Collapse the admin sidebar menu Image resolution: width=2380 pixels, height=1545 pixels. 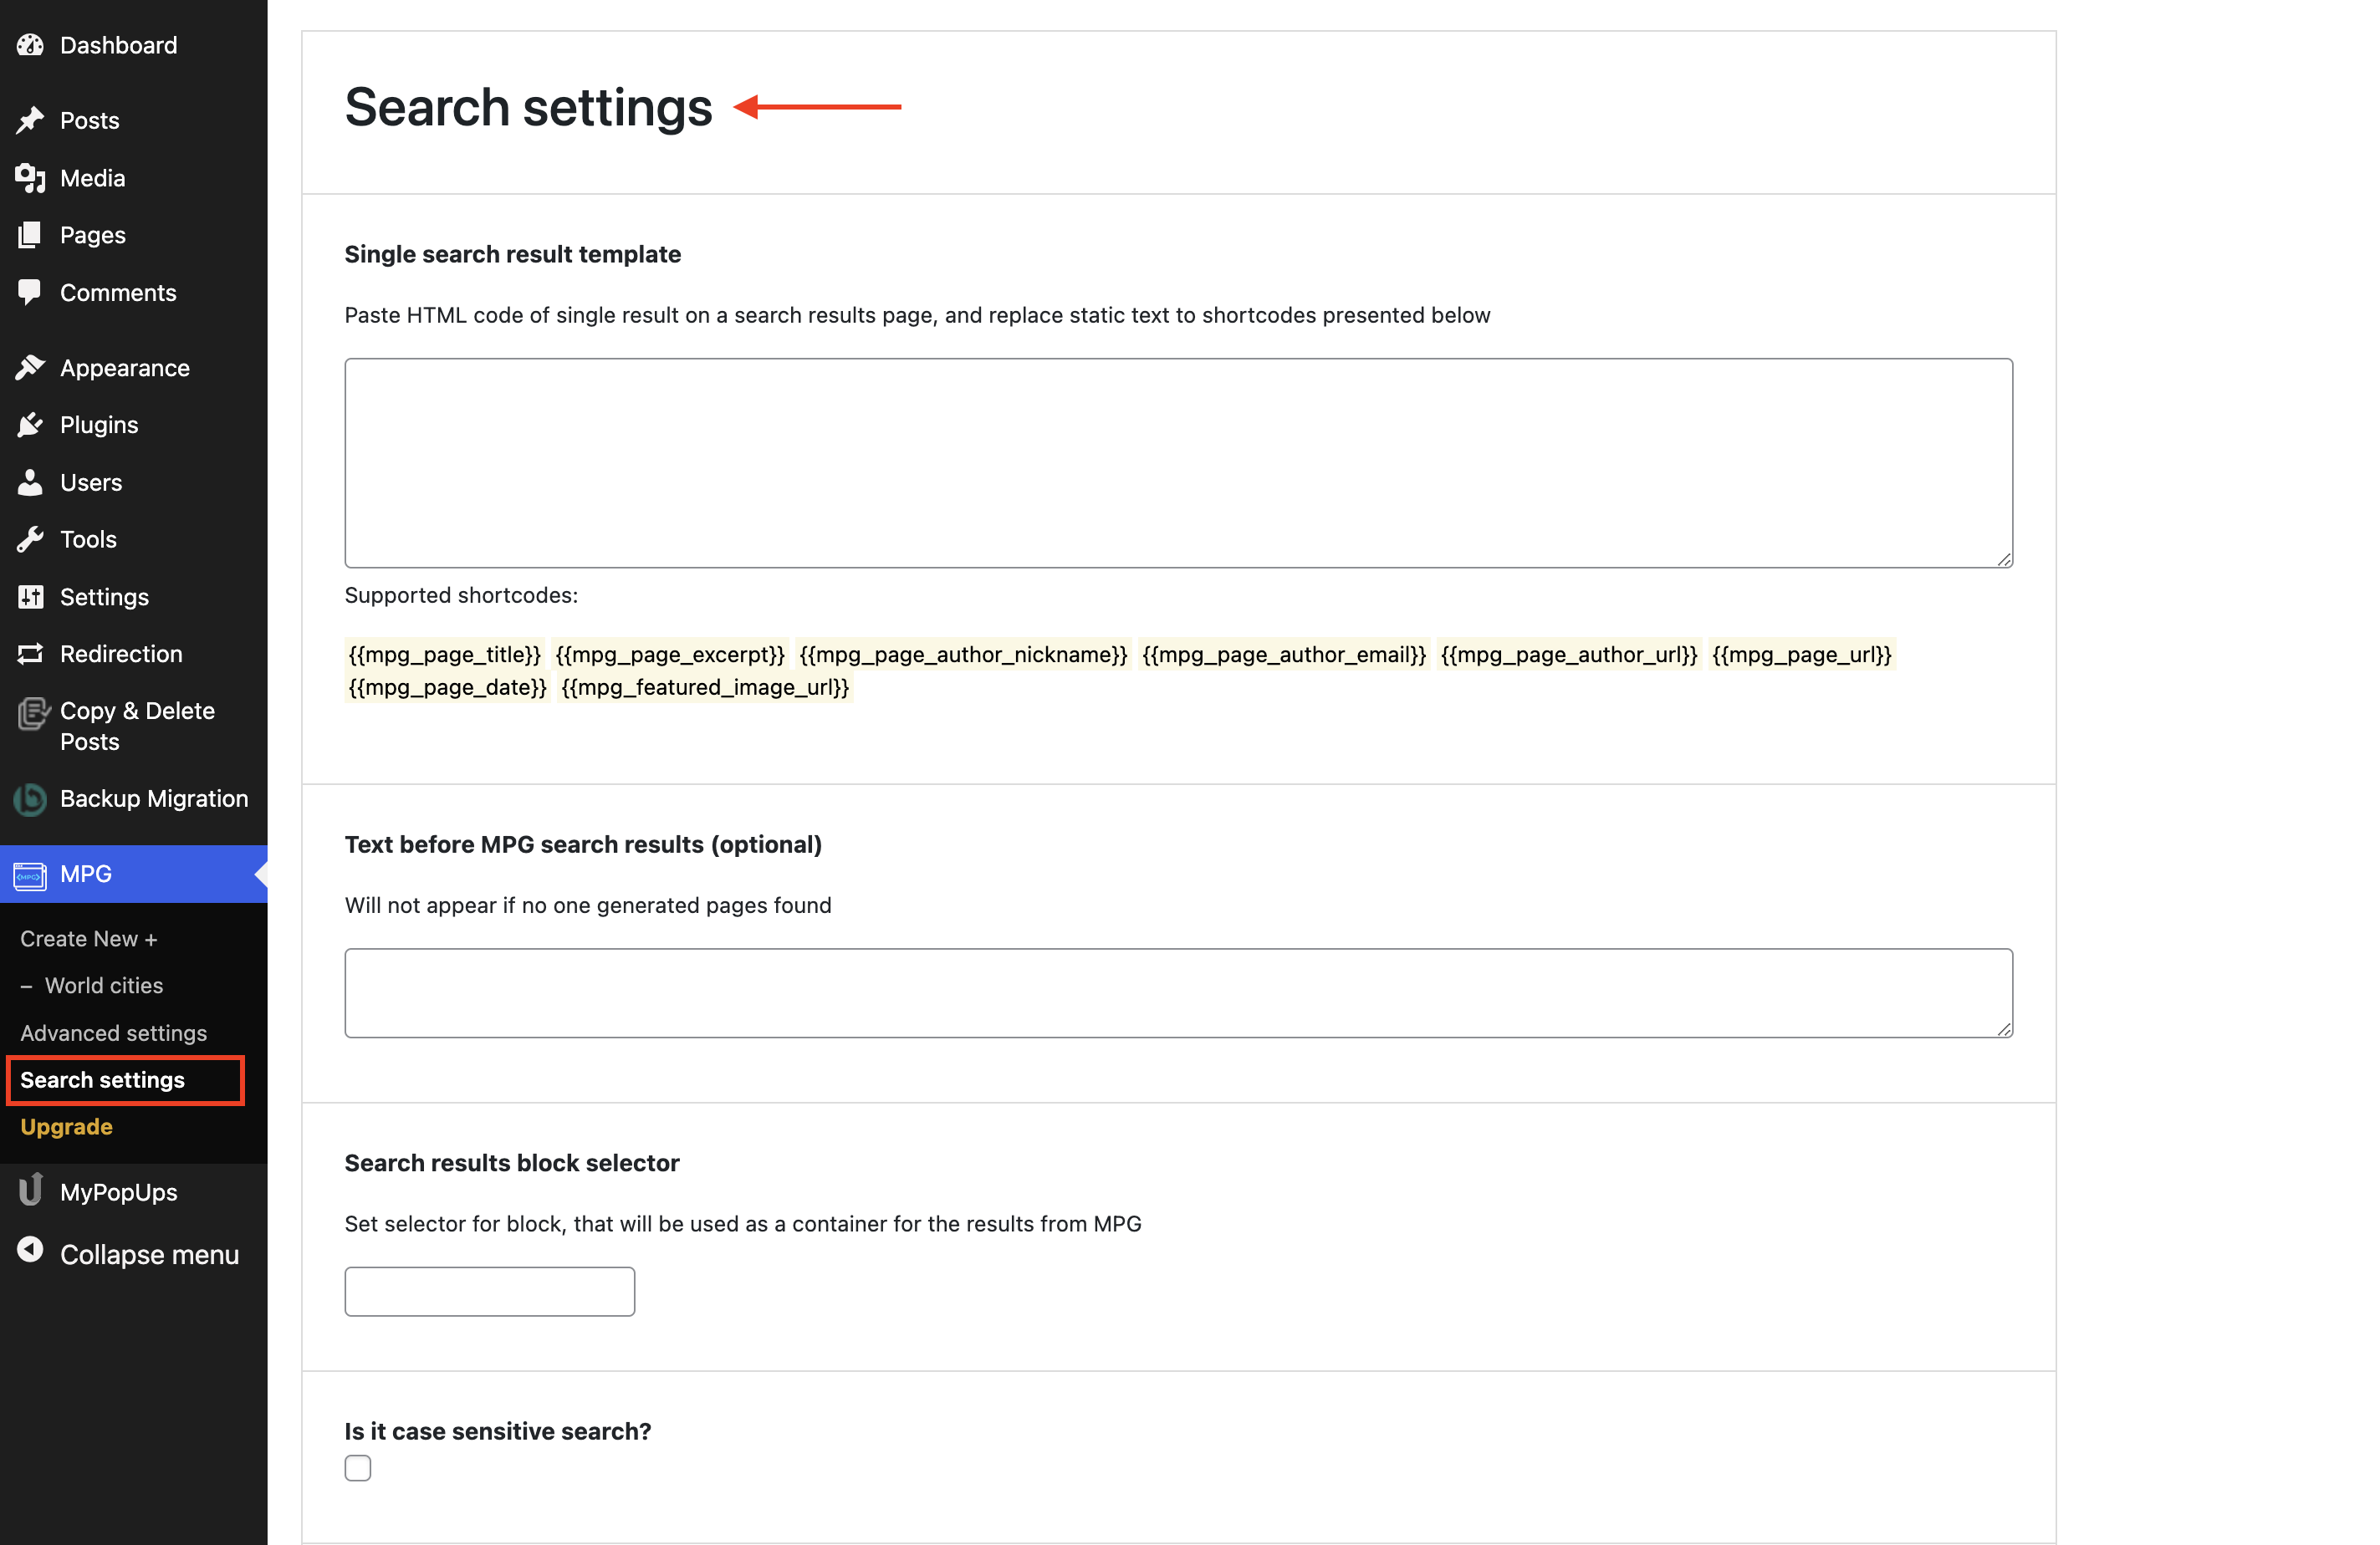pyautogui.click(x=148, y=1254)
